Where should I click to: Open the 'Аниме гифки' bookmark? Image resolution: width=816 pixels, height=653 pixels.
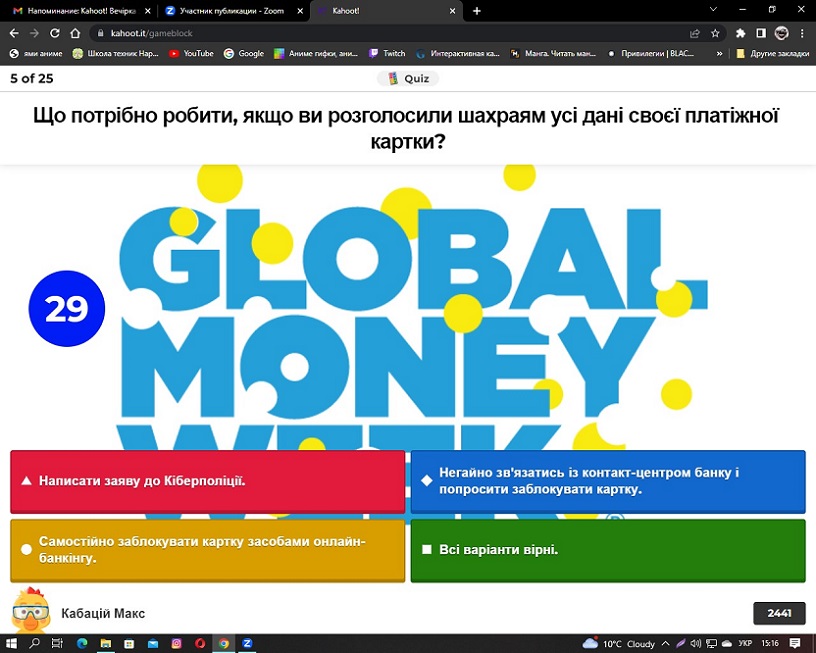316,54
